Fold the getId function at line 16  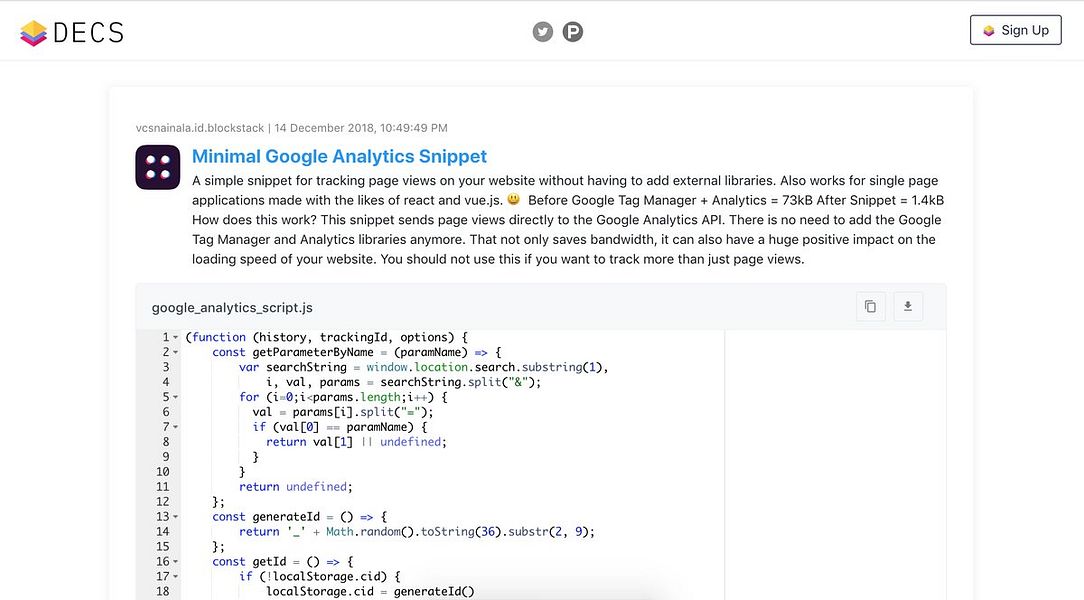176,562
